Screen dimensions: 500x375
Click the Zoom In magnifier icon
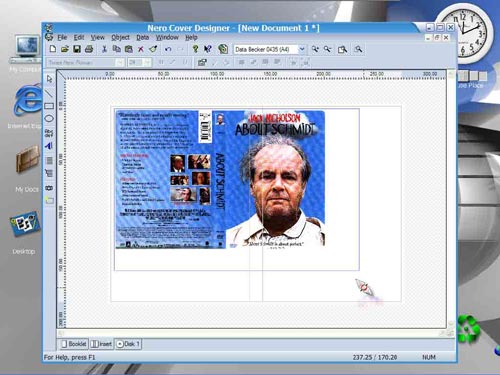pos(315,49)
